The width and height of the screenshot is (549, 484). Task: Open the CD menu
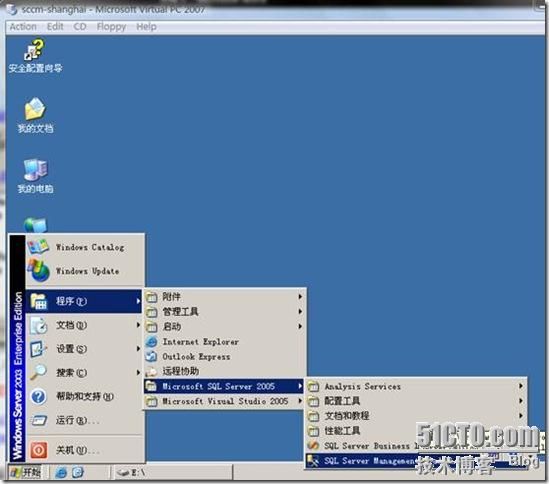click(x=80, y=27)
